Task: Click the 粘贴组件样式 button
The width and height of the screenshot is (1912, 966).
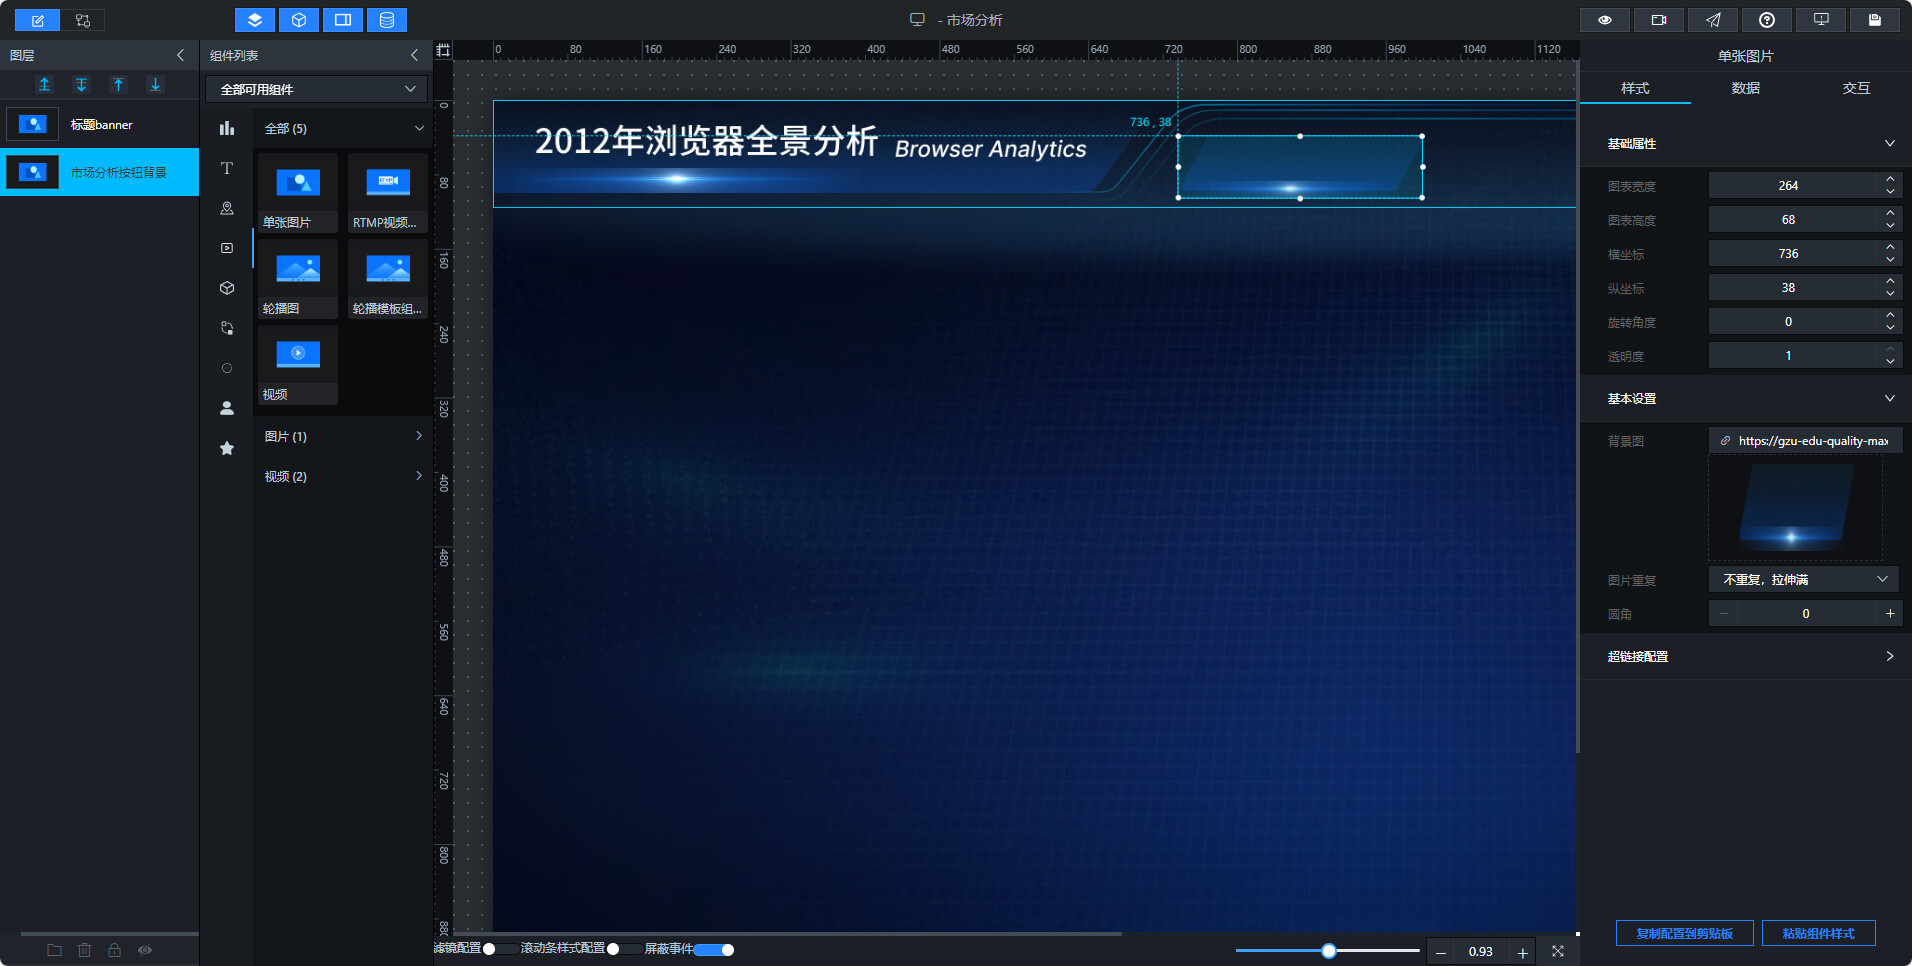Action: 1819,933
